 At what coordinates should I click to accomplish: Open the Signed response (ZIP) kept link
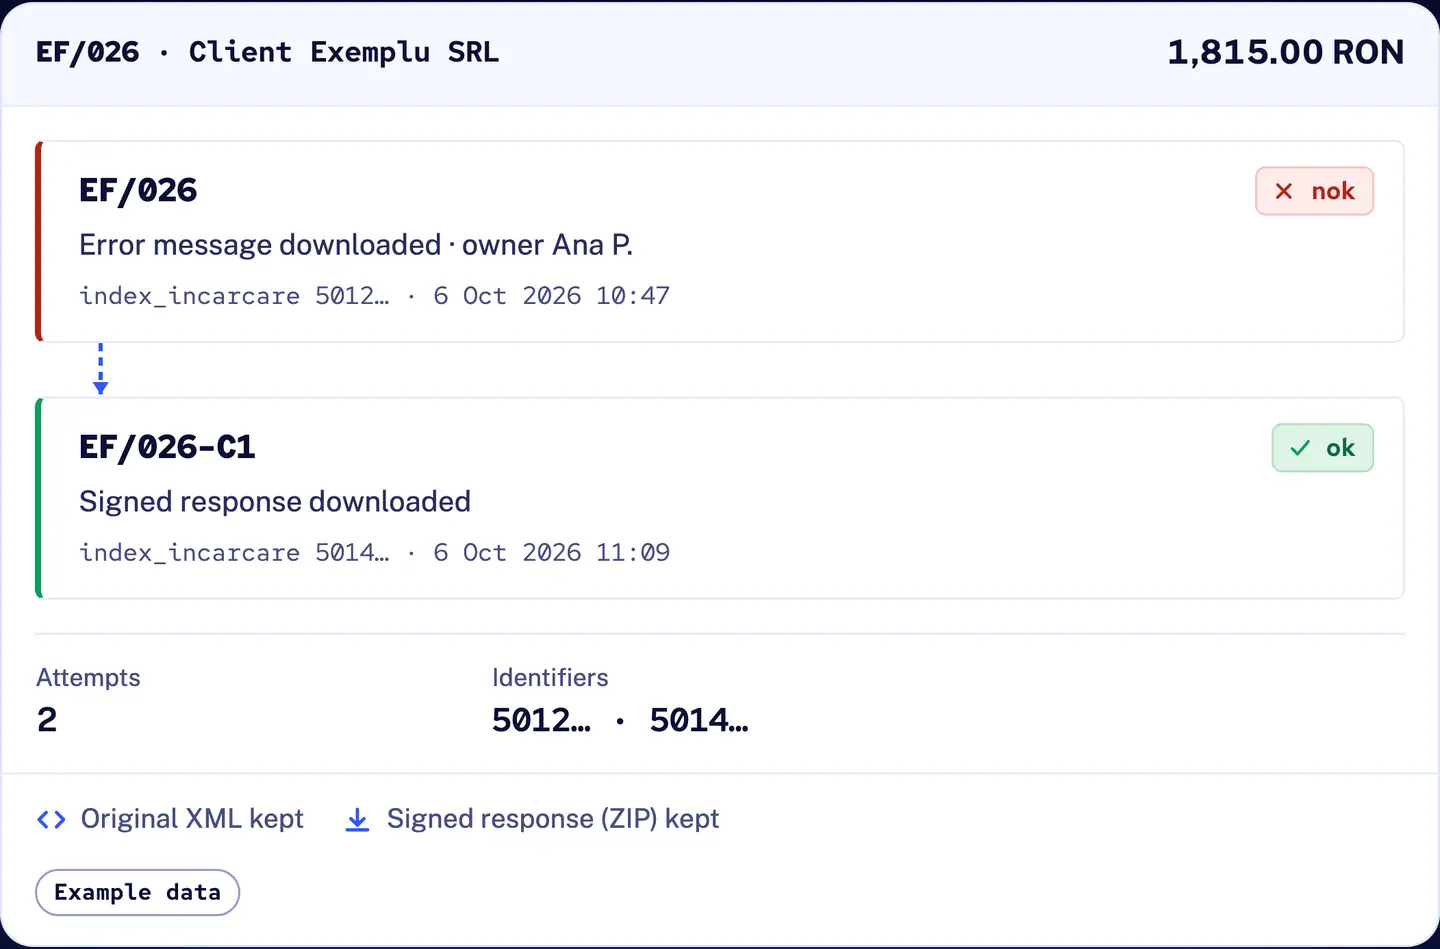[x=553, y=819]
